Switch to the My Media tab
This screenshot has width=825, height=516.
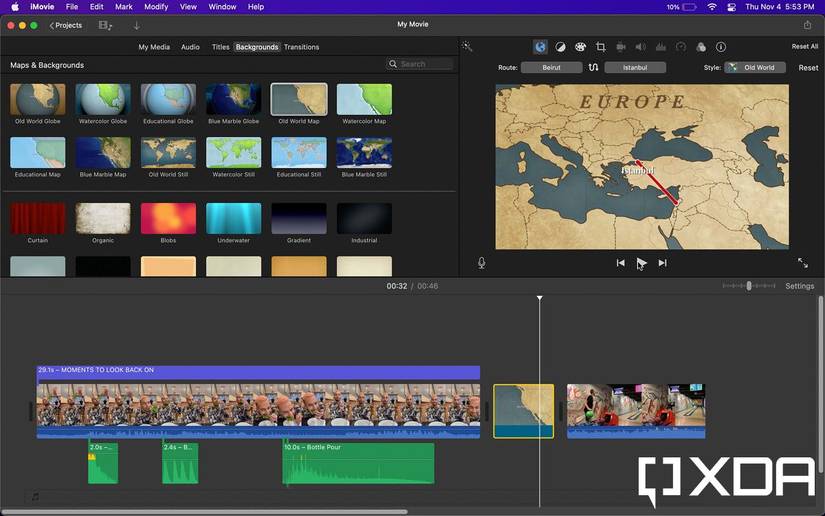click(154, 47)
